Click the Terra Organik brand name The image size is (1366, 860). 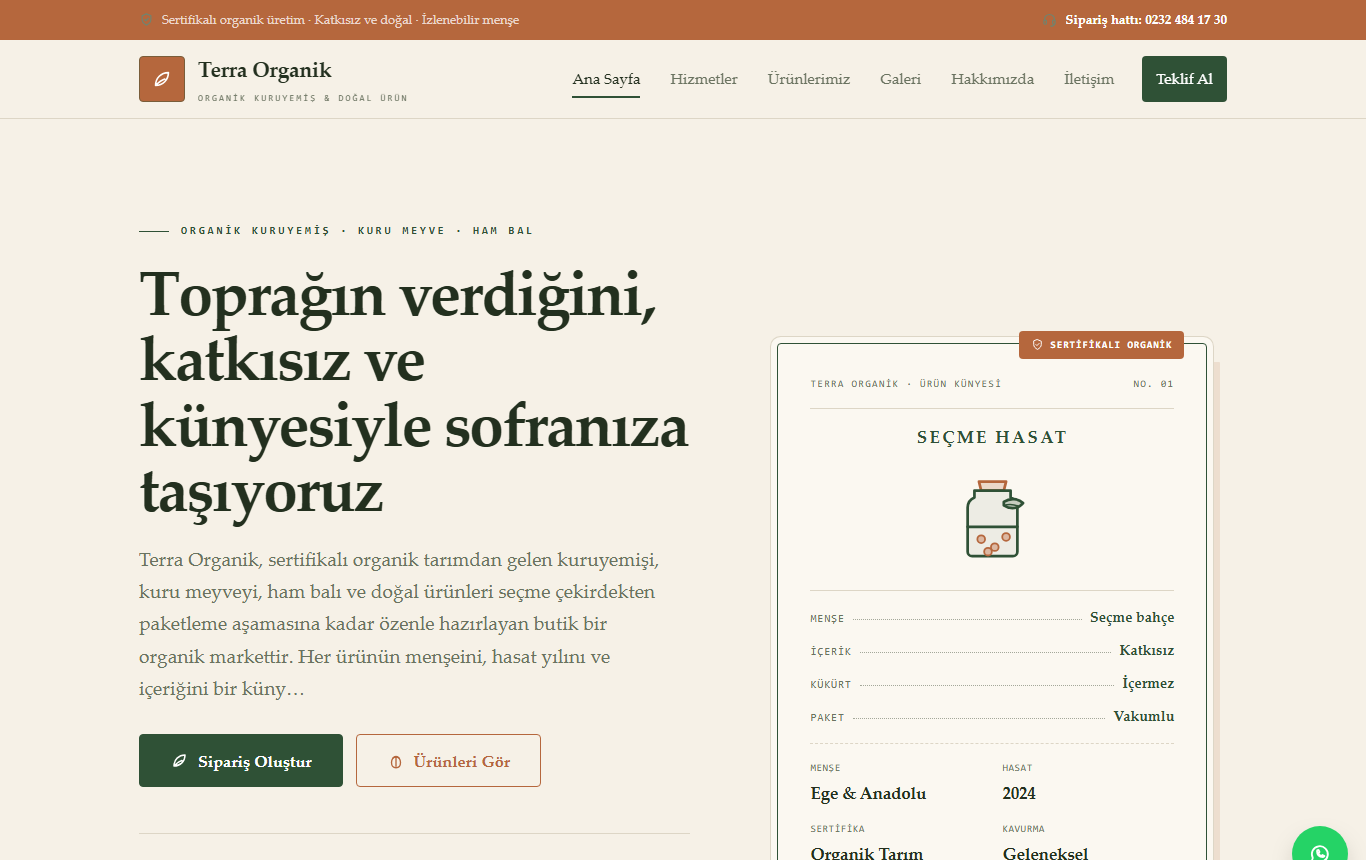click(265, 70)
